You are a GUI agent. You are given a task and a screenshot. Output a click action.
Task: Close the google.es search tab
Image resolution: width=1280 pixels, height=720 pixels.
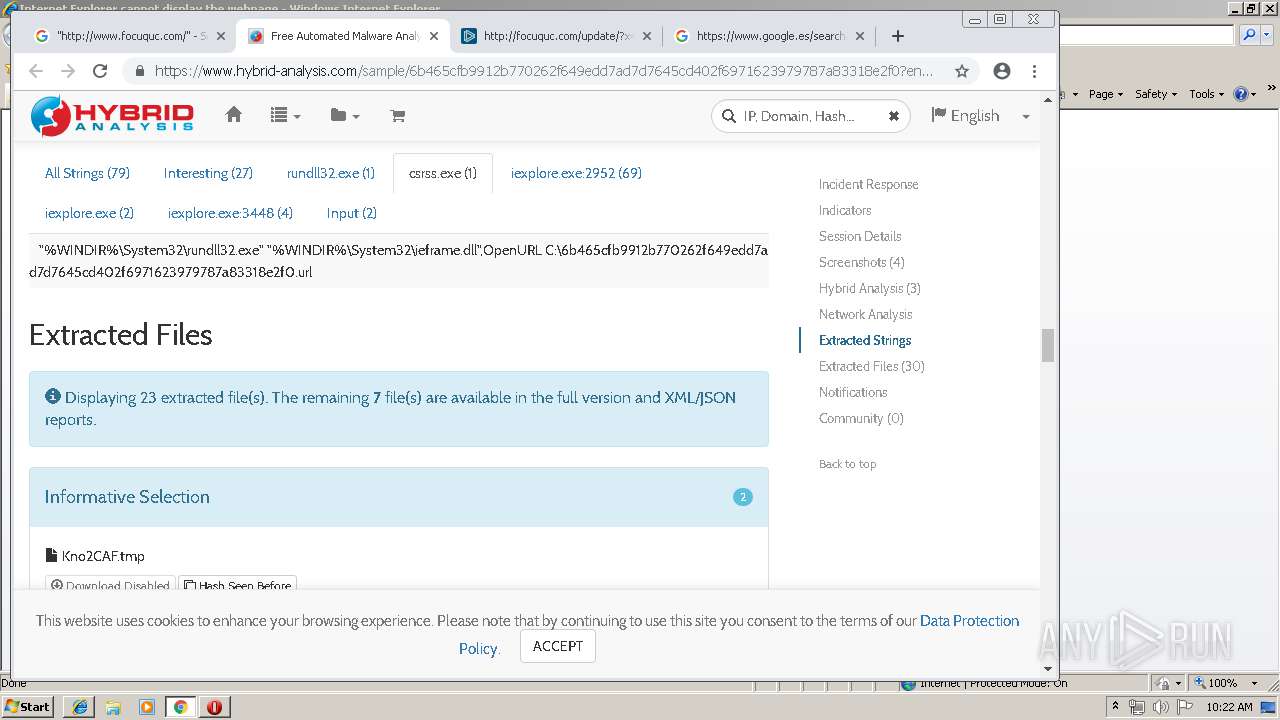click(859, 36)
